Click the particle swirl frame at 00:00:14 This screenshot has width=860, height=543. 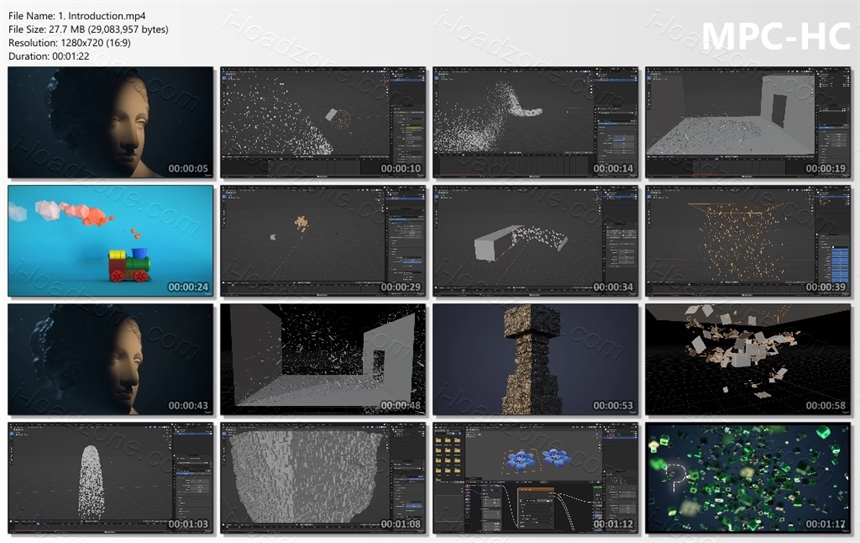pos(535,122)
